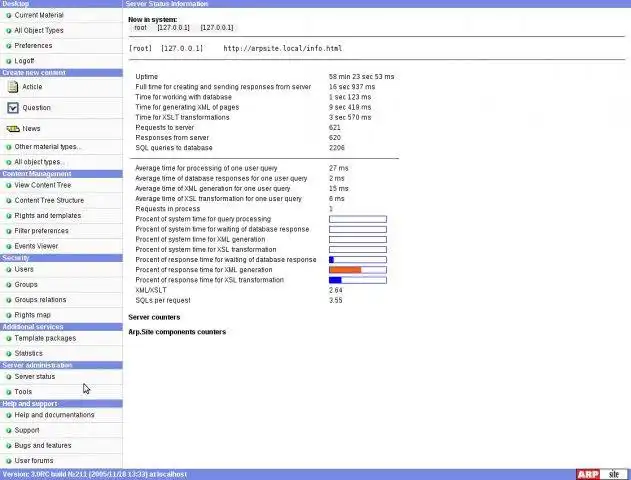Click the Question checkbox icon

13,108
